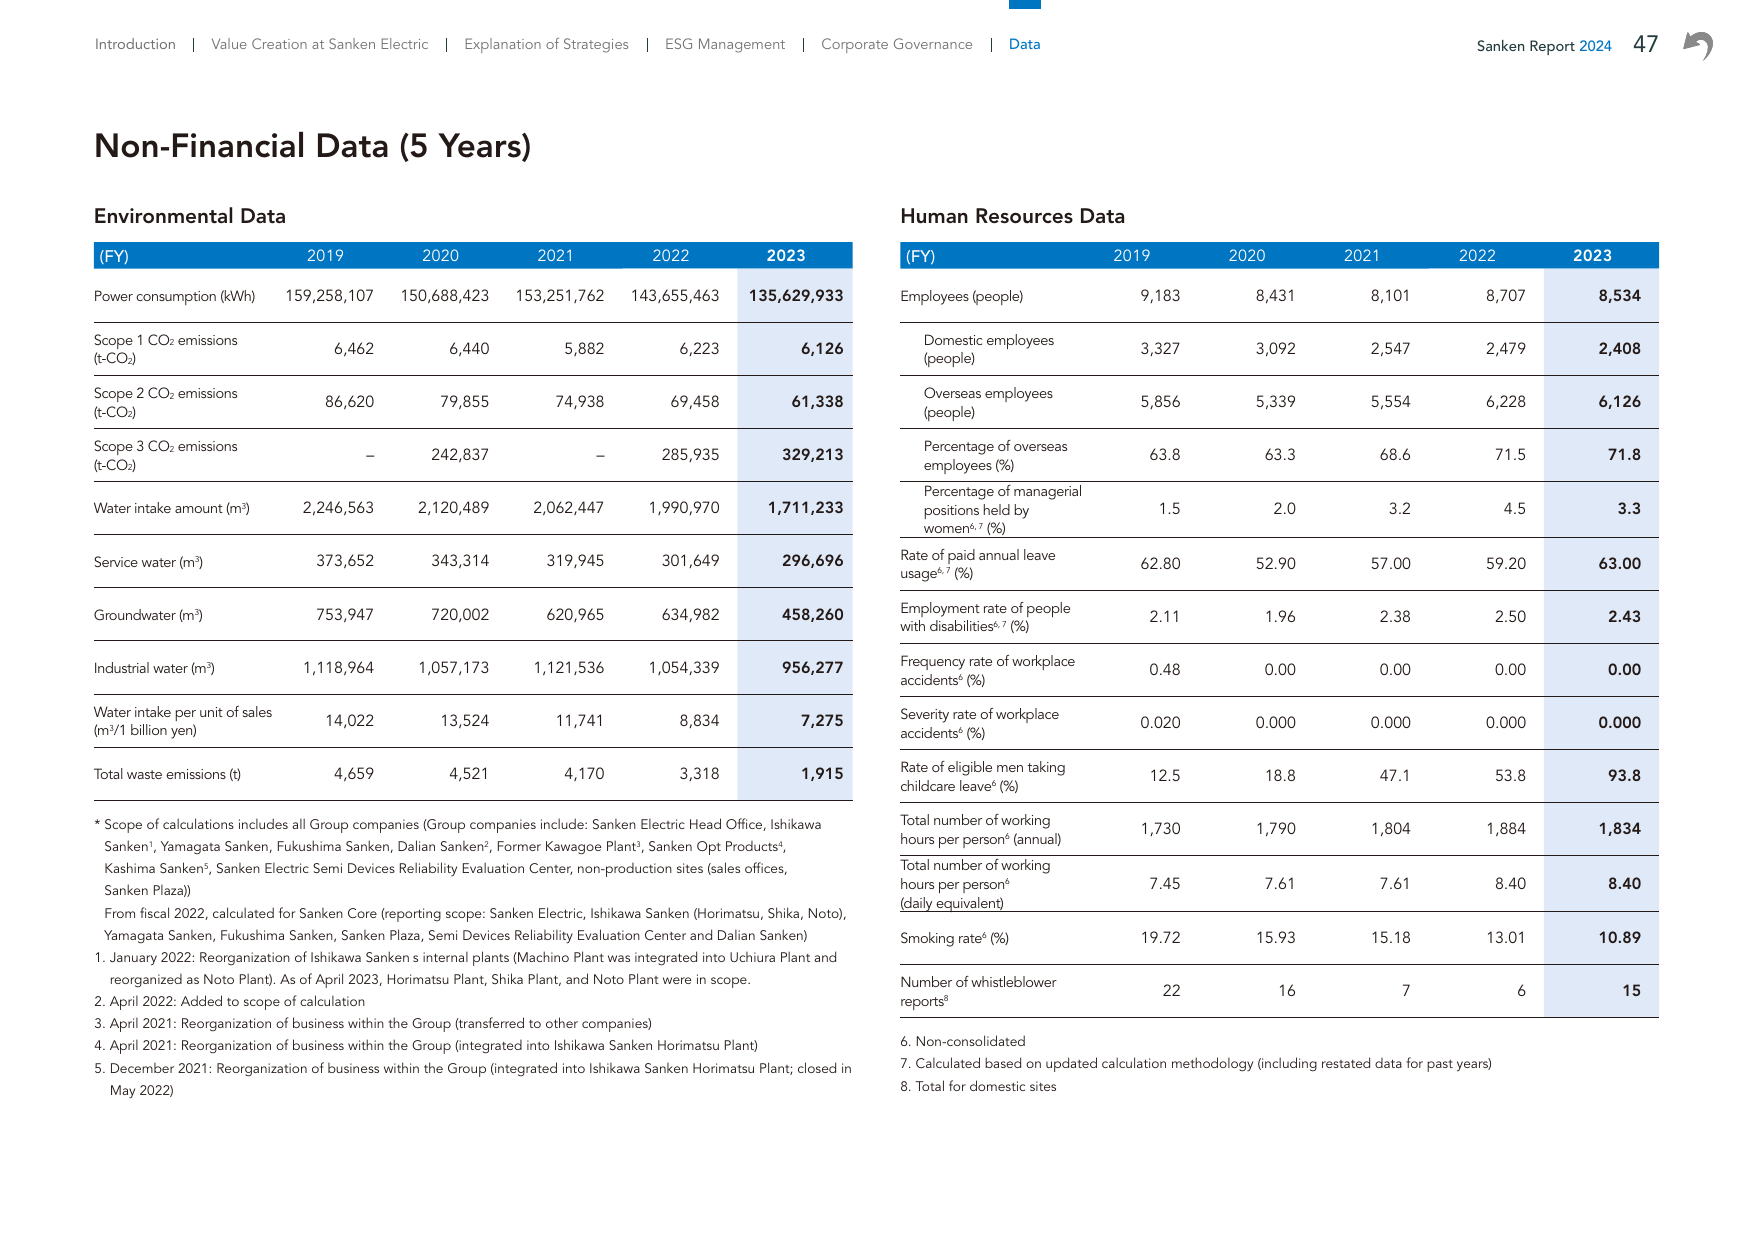Open the Introduction section tab
The height and width of the screenshot is (1241, 1754).
pos(135,44)
